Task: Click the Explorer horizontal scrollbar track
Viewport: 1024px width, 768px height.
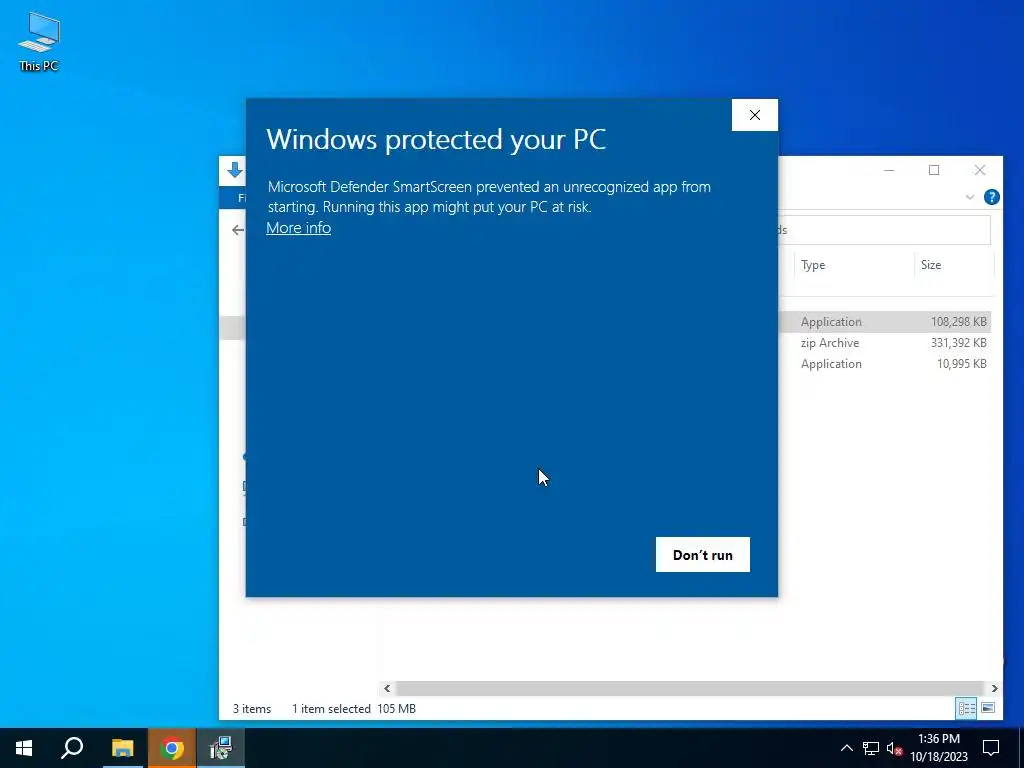Action: coord(690,688)
